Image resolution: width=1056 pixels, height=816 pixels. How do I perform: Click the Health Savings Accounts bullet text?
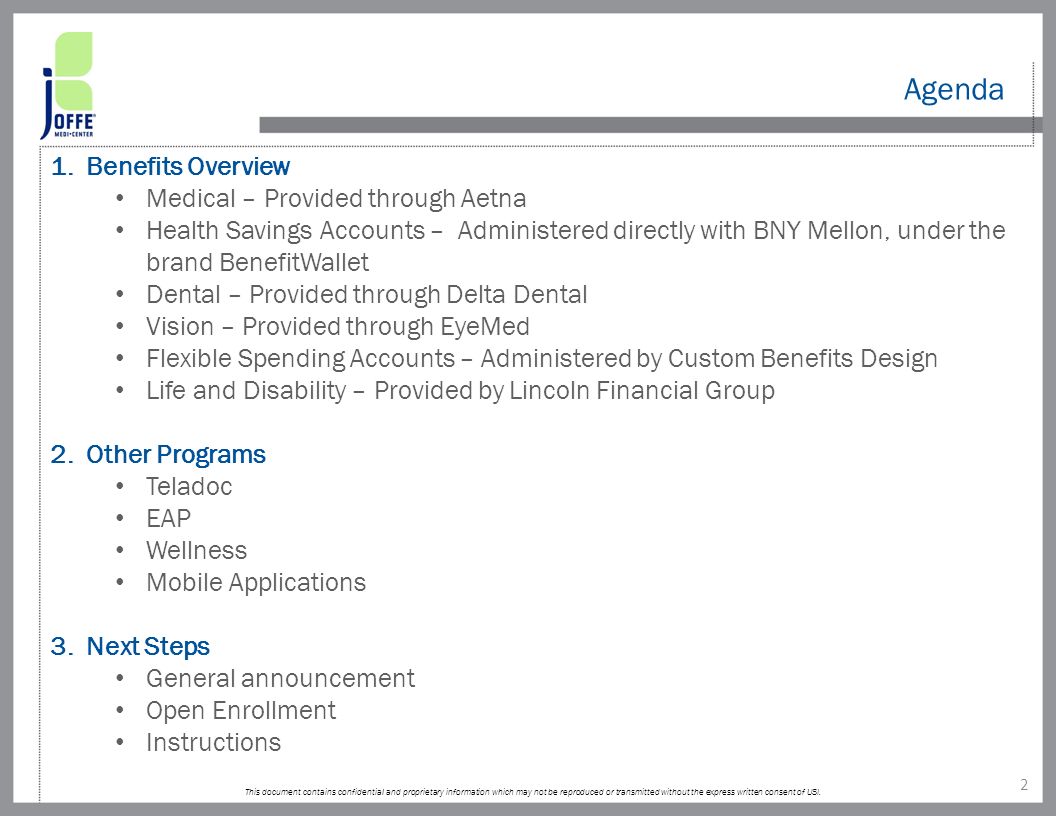tap(576, 230)
